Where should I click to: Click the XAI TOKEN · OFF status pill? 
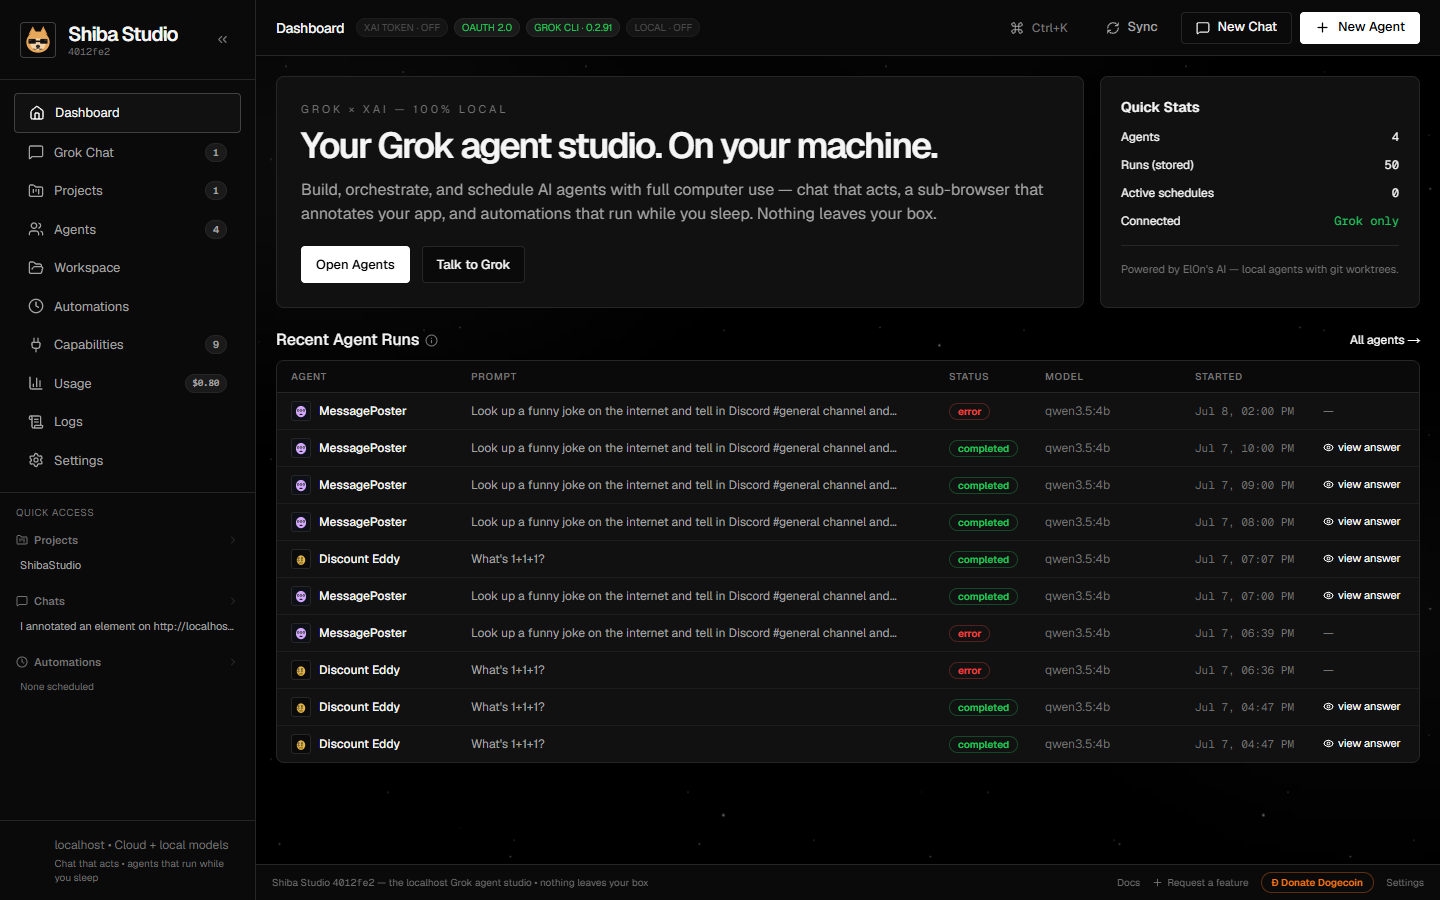402,28
